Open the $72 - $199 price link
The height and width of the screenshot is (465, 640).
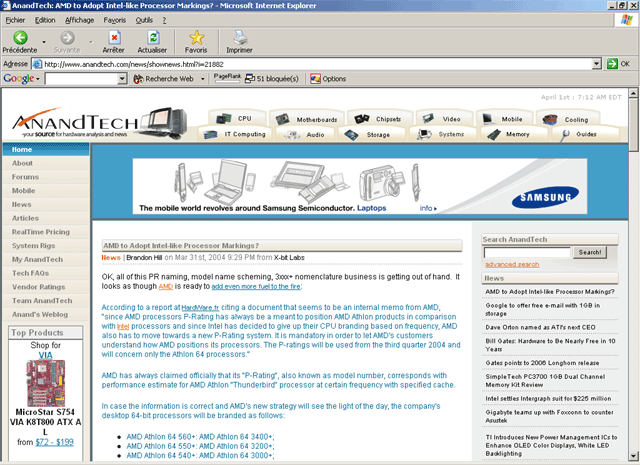tap(54, 442)
